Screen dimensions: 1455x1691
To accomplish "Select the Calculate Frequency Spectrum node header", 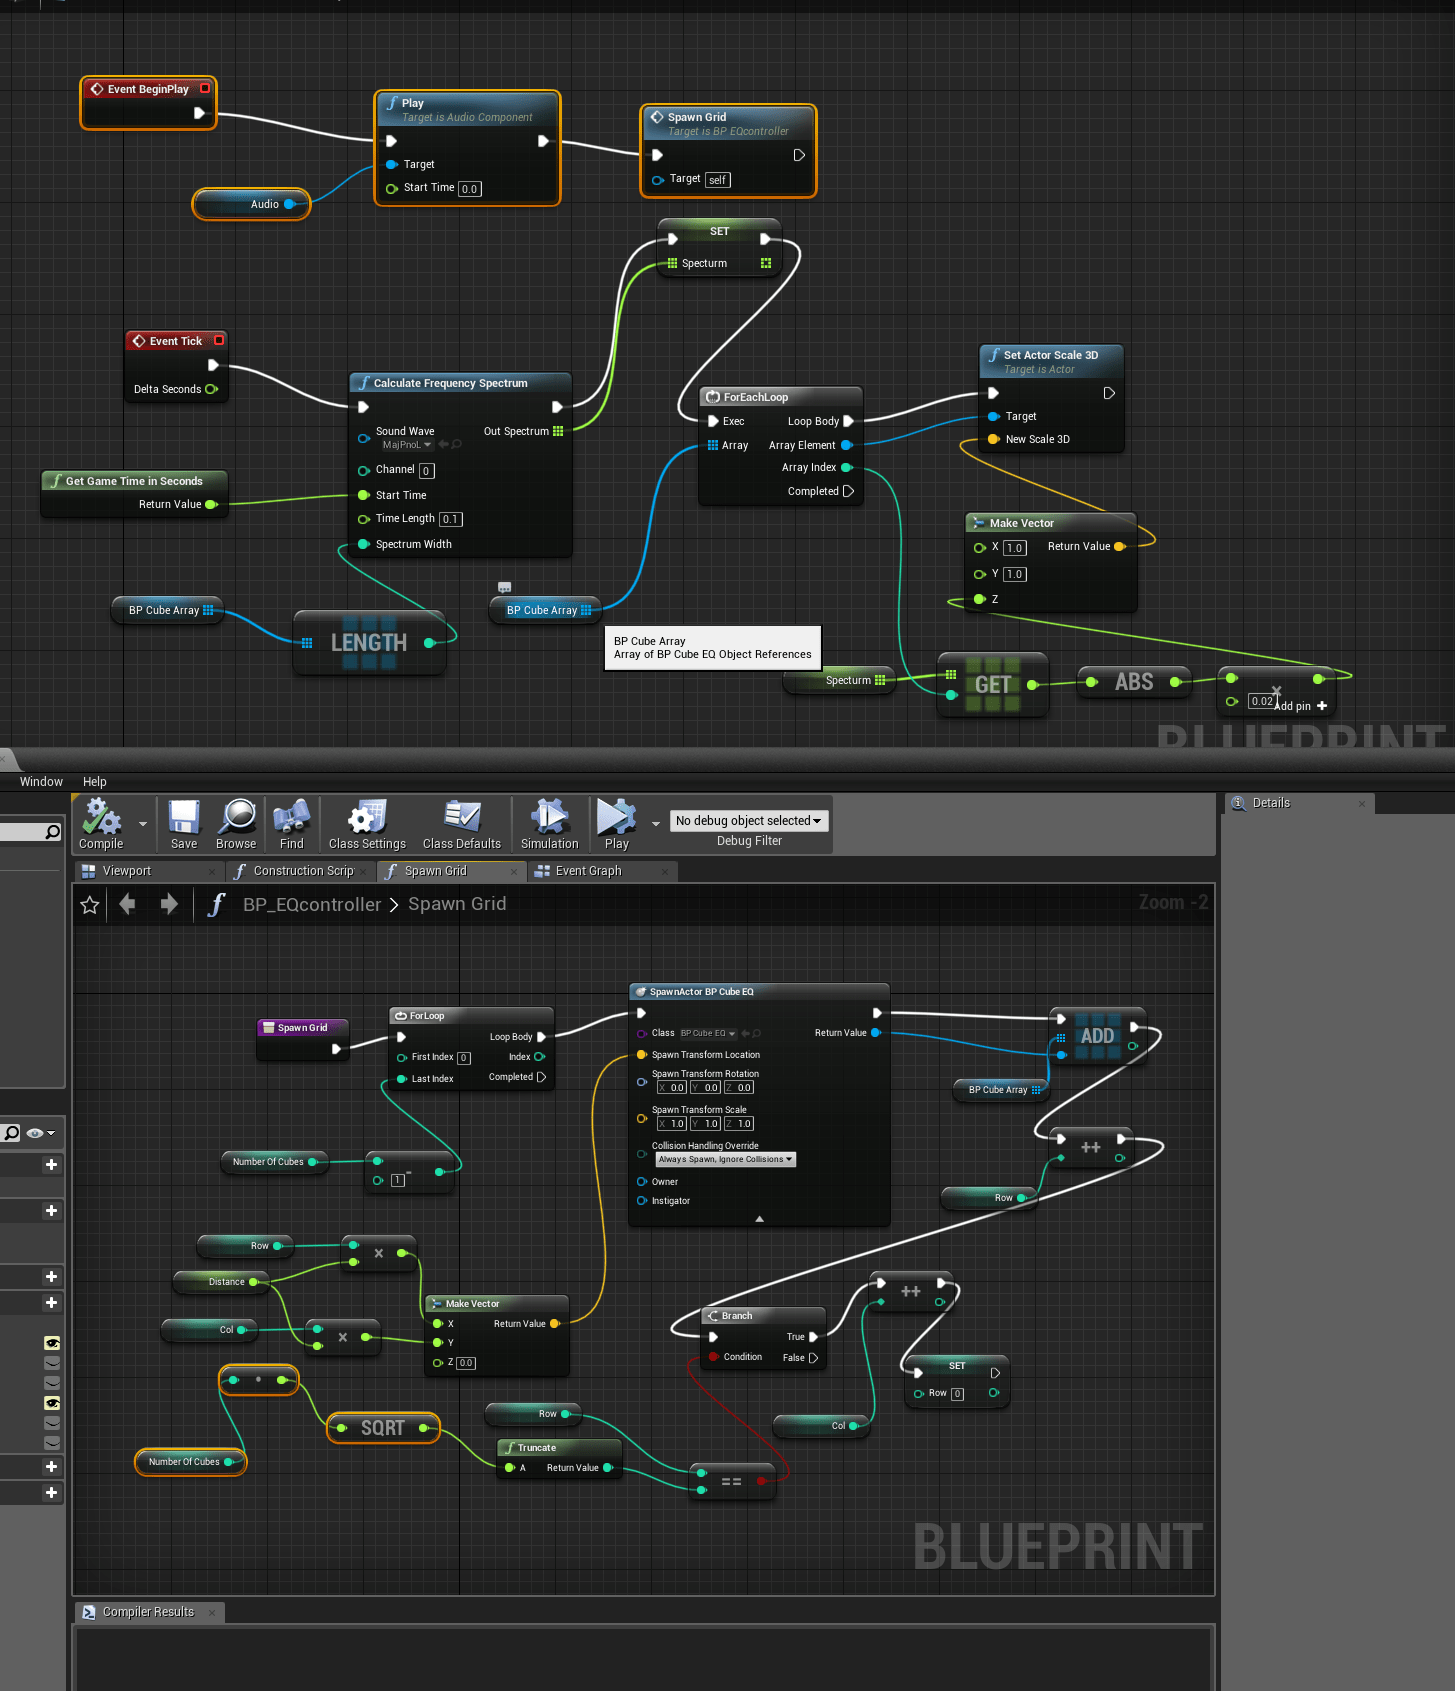I will click(461, 383).
